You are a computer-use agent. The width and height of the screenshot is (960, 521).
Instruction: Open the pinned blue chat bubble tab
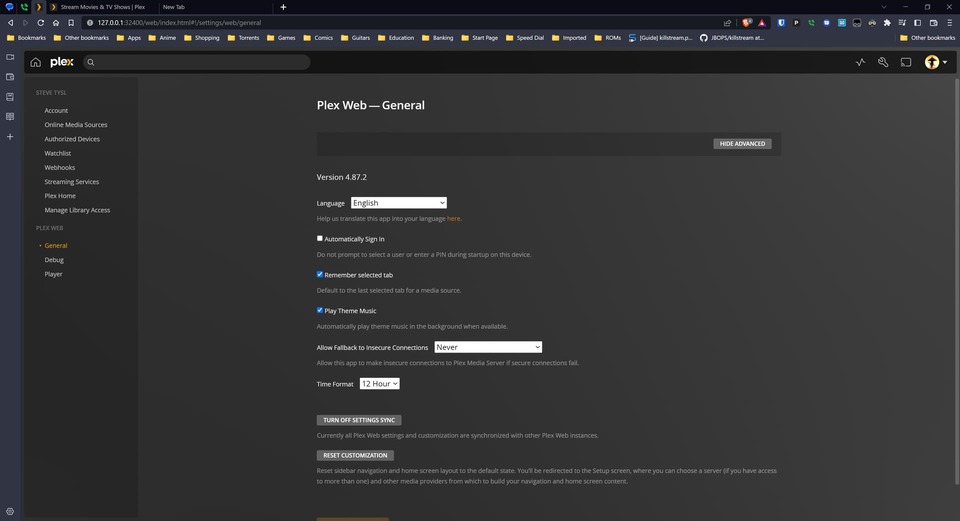click(x=9, y=7)
